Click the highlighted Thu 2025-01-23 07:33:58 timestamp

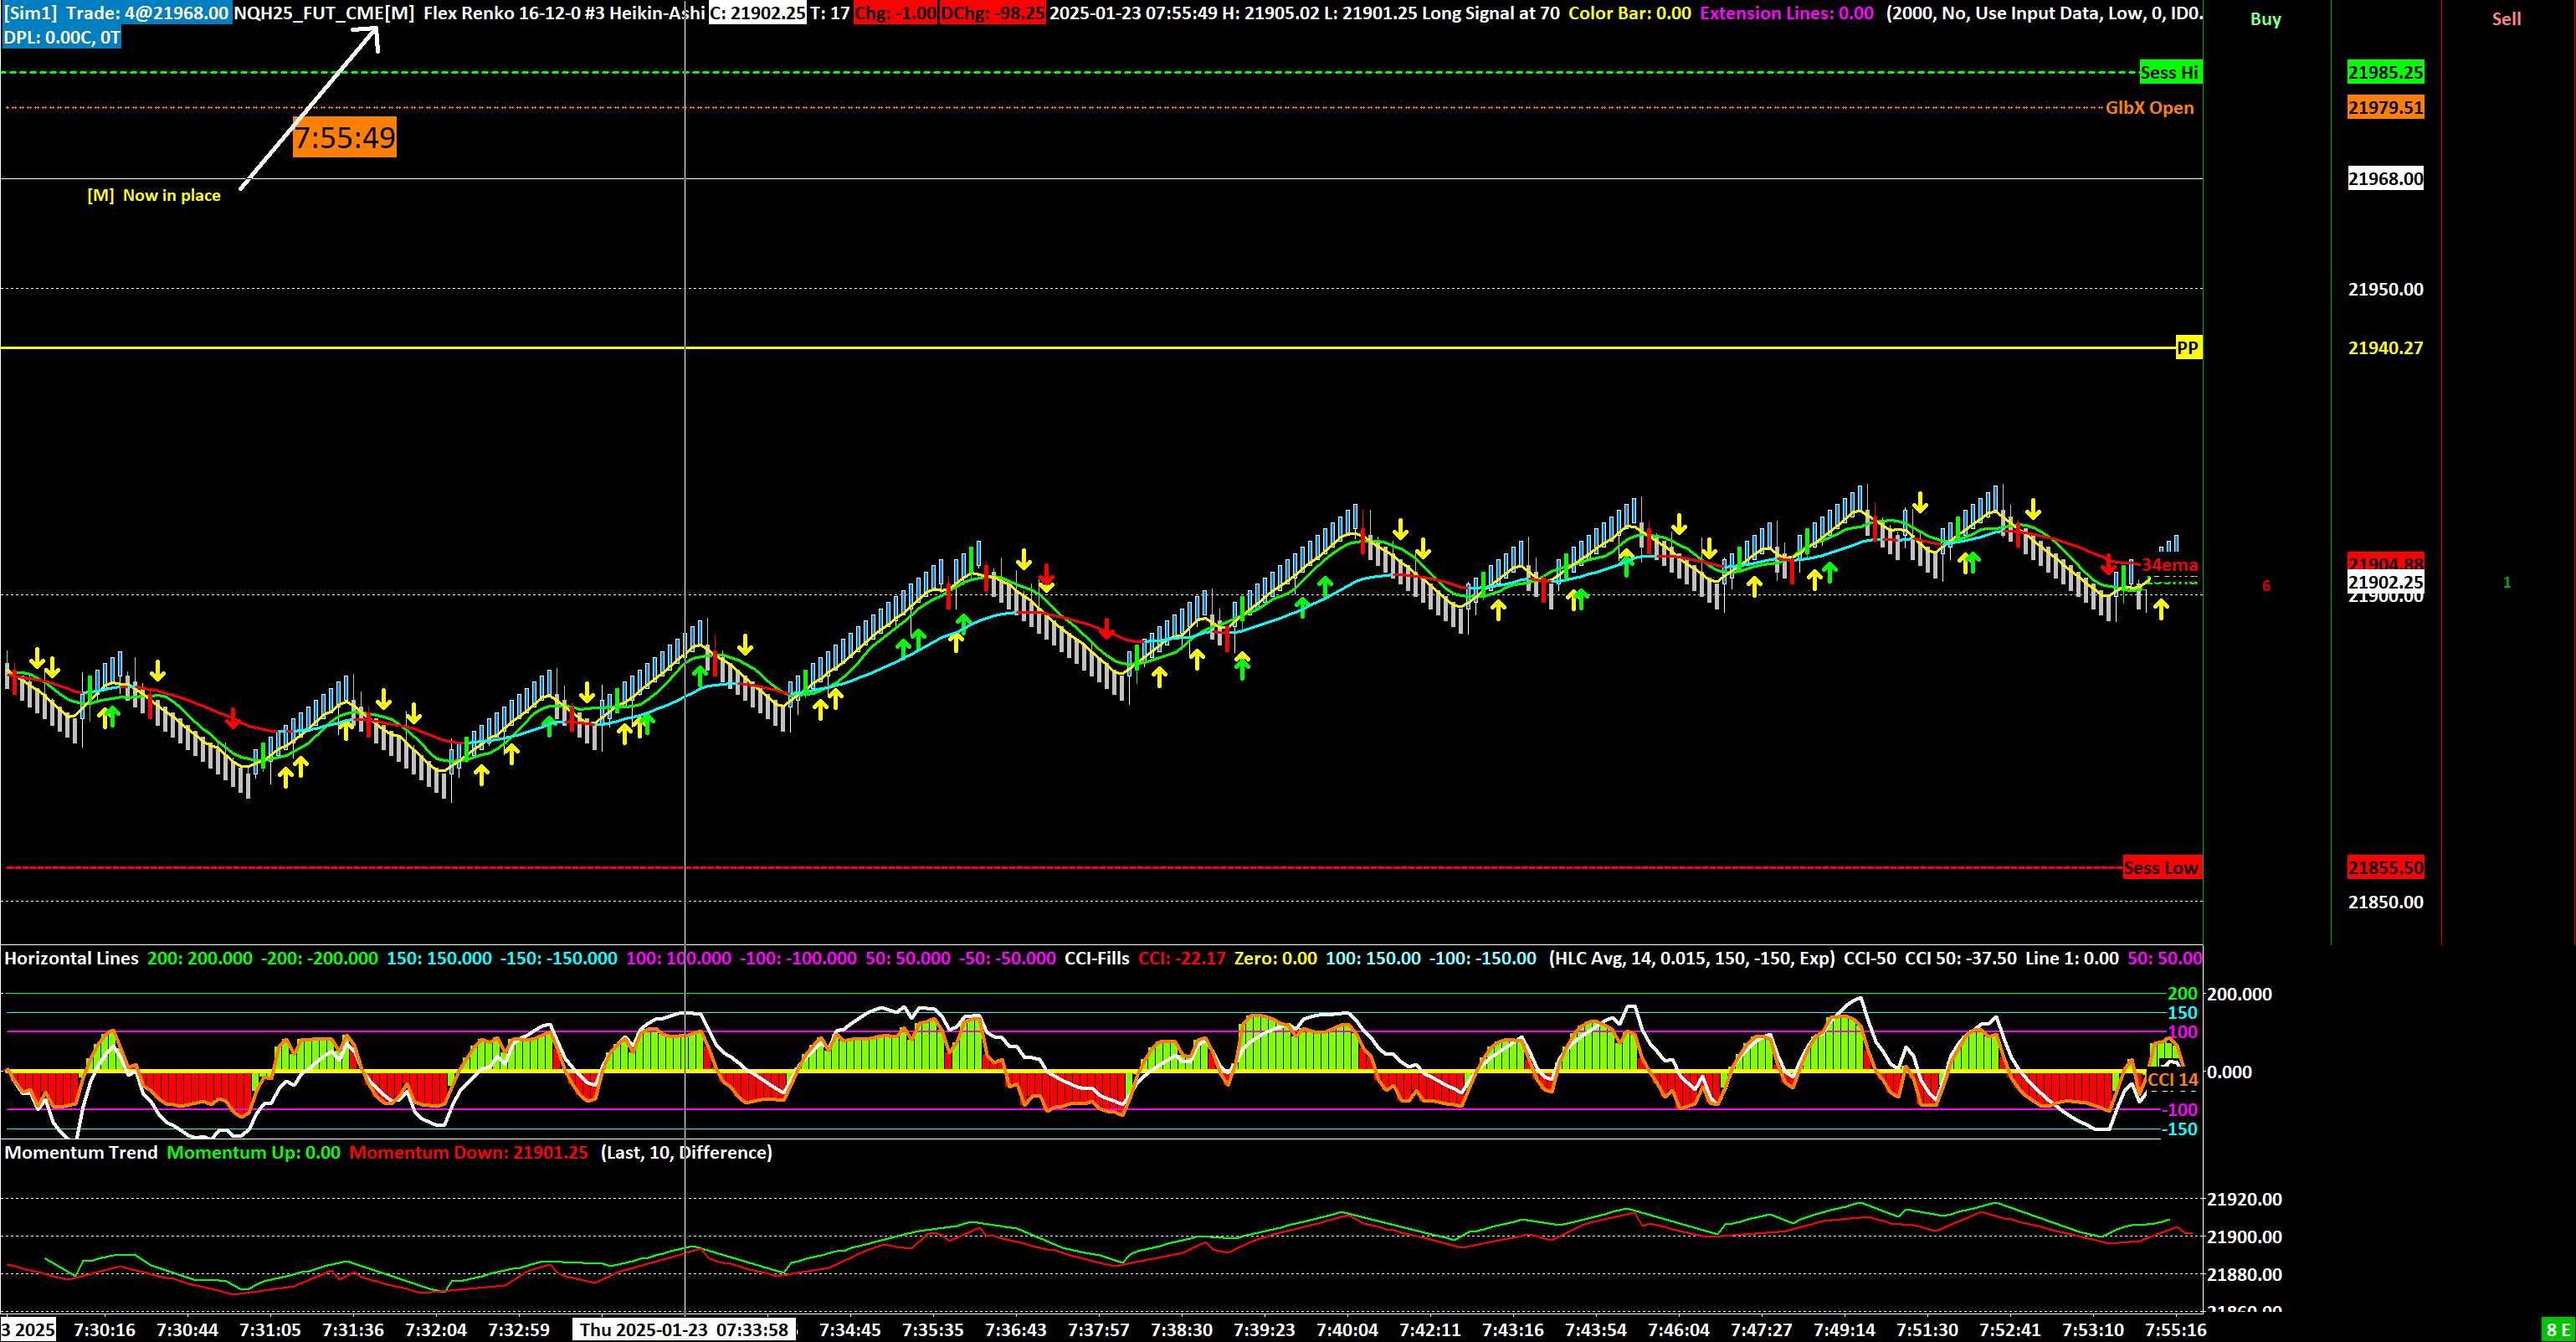pyautogui.click(x=685, y=1330)
